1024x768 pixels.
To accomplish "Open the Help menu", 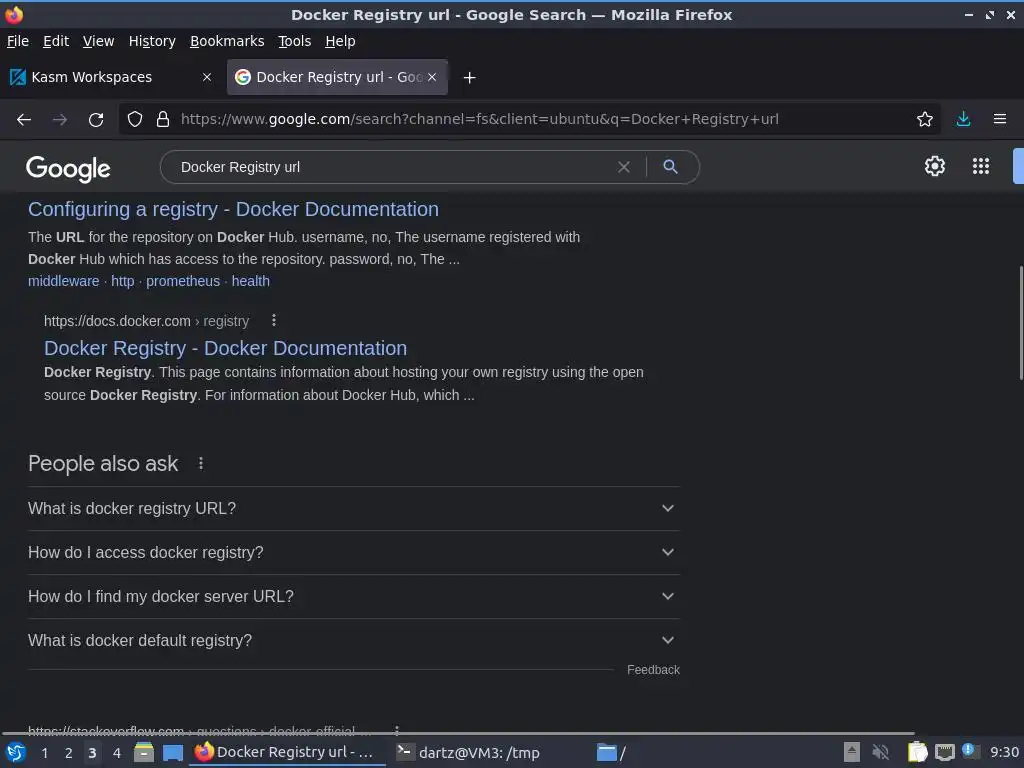I will 340,41.
